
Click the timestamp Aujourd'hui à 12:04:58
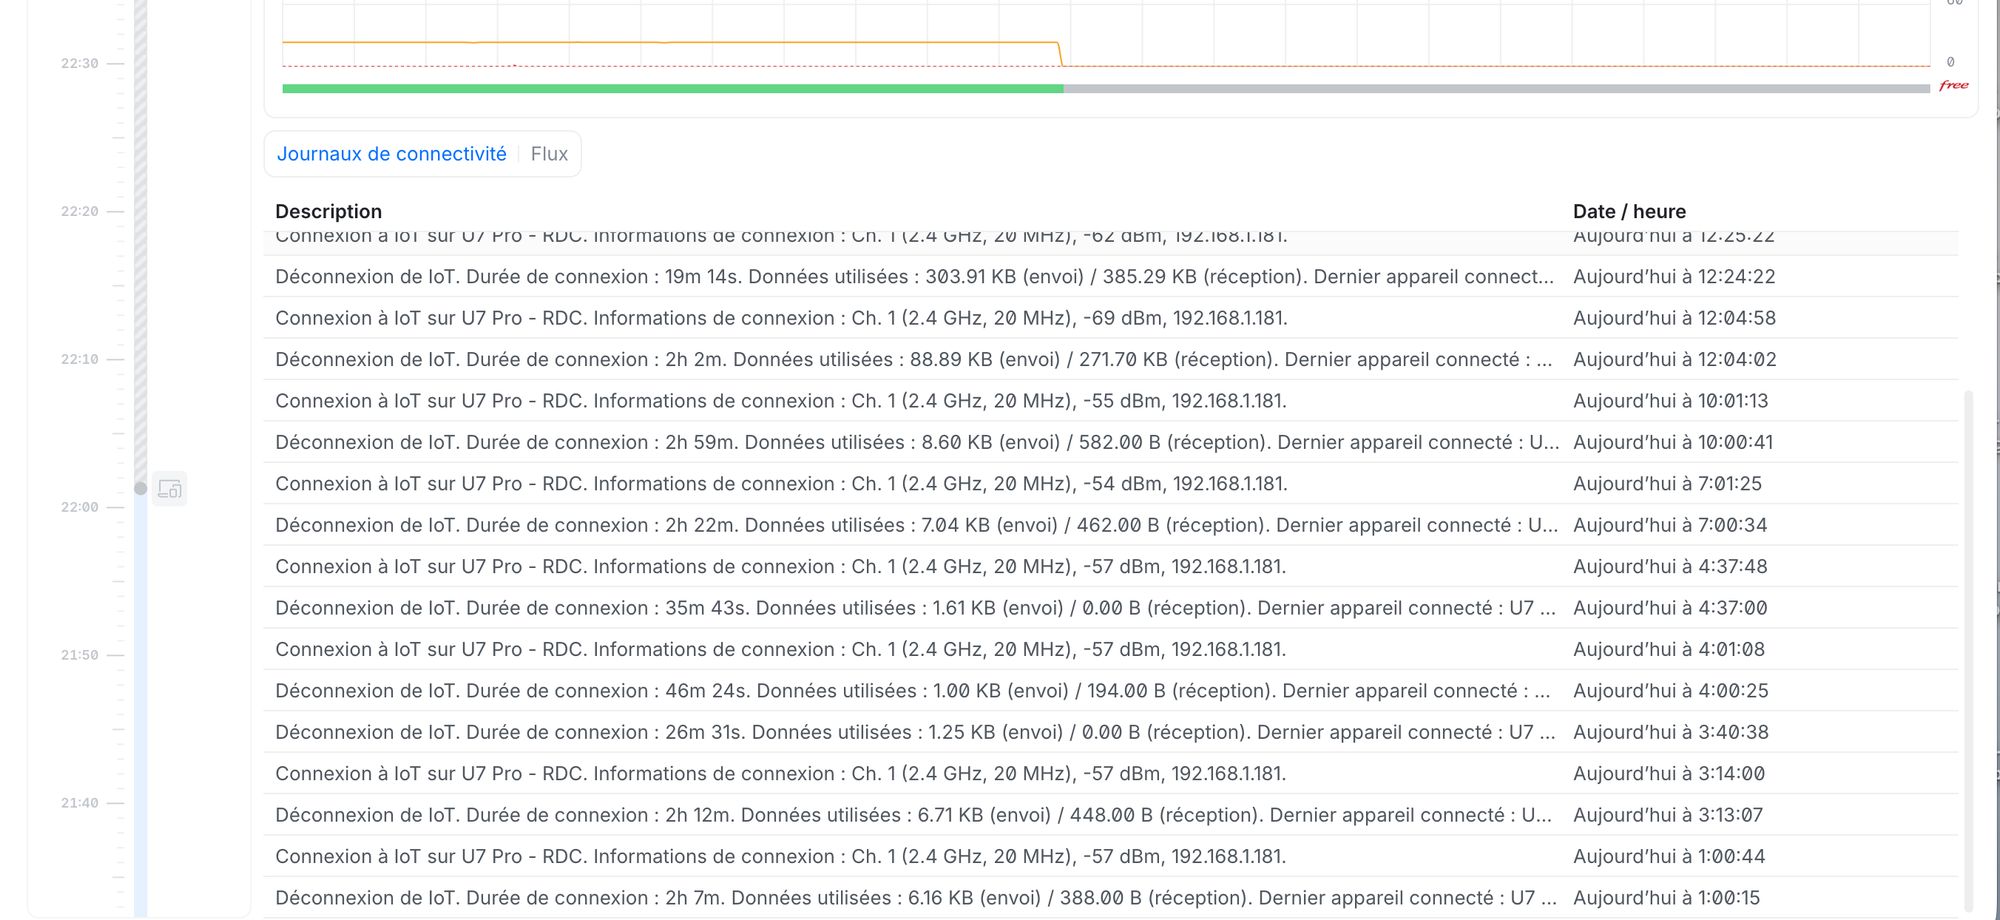[x=1674, y=318]
